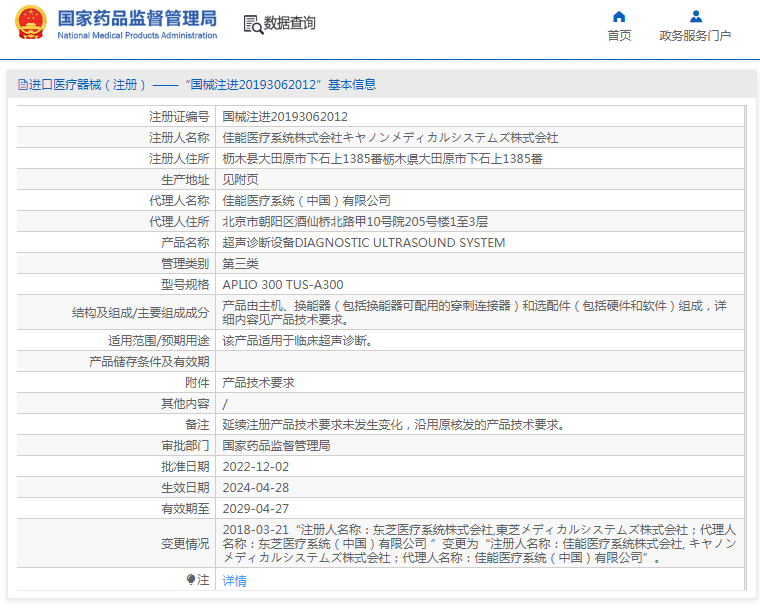Select effective date 2024-04-28

click(x=255, y=488)
